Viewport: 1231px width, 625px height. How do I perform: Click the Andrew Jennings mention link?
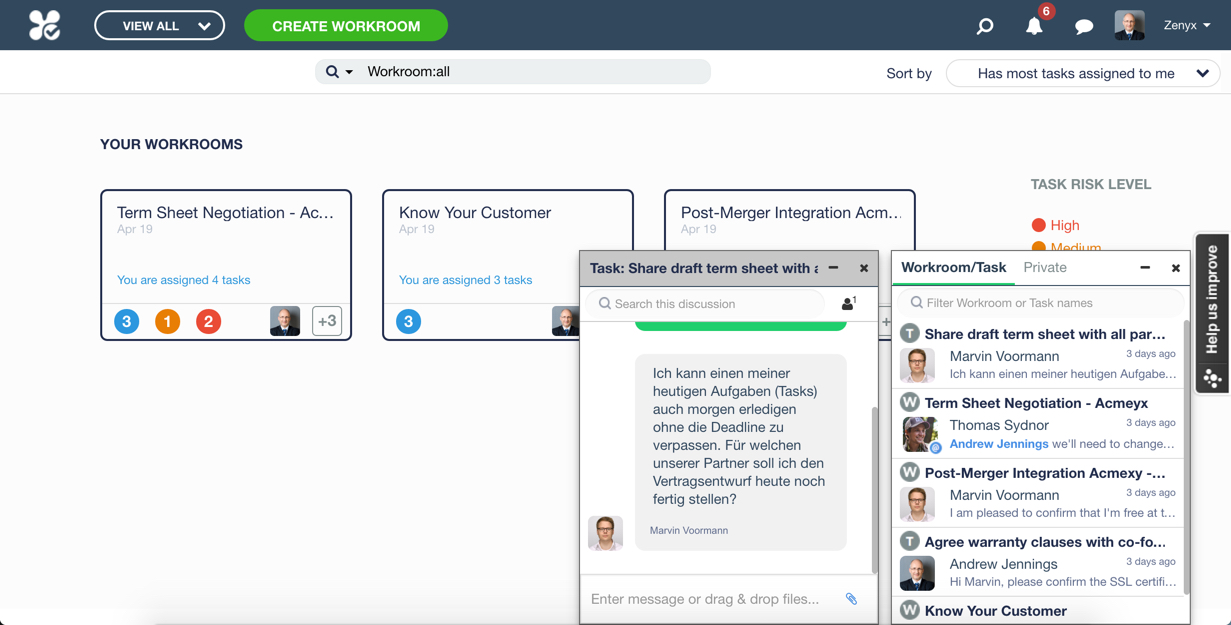(999, 443)
